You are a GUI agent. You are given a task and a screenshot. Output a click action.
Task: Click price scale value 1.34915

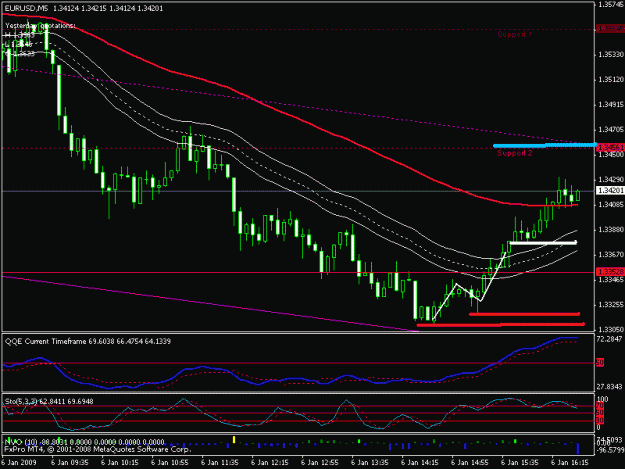coord(611,105)
